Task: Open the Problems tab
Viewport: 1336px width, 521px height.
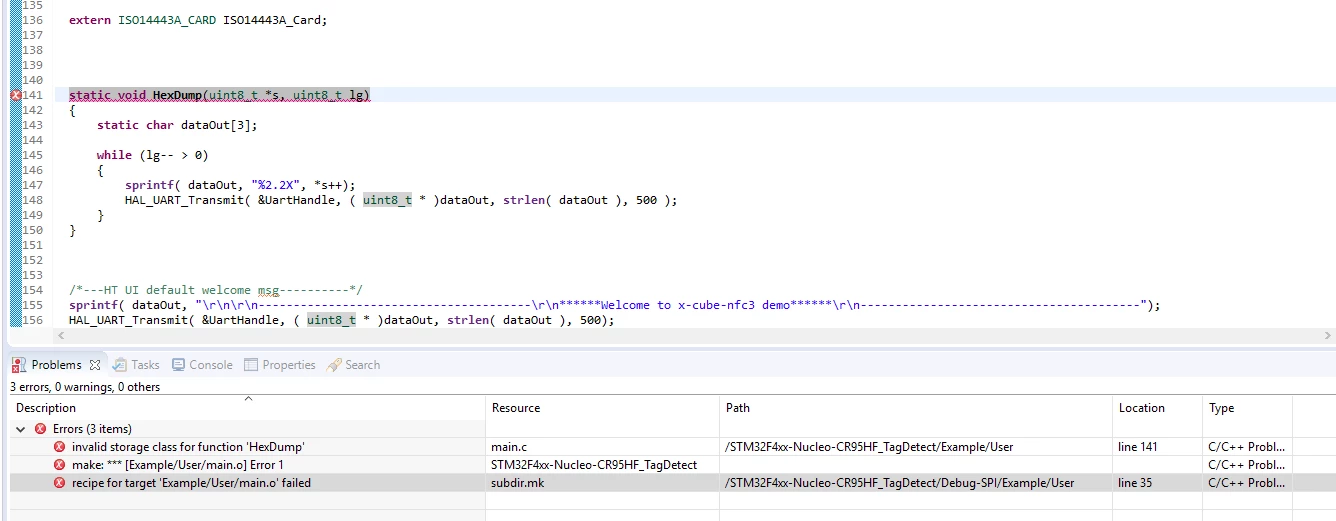Action: pyautogui.click(x=58, y=365)
